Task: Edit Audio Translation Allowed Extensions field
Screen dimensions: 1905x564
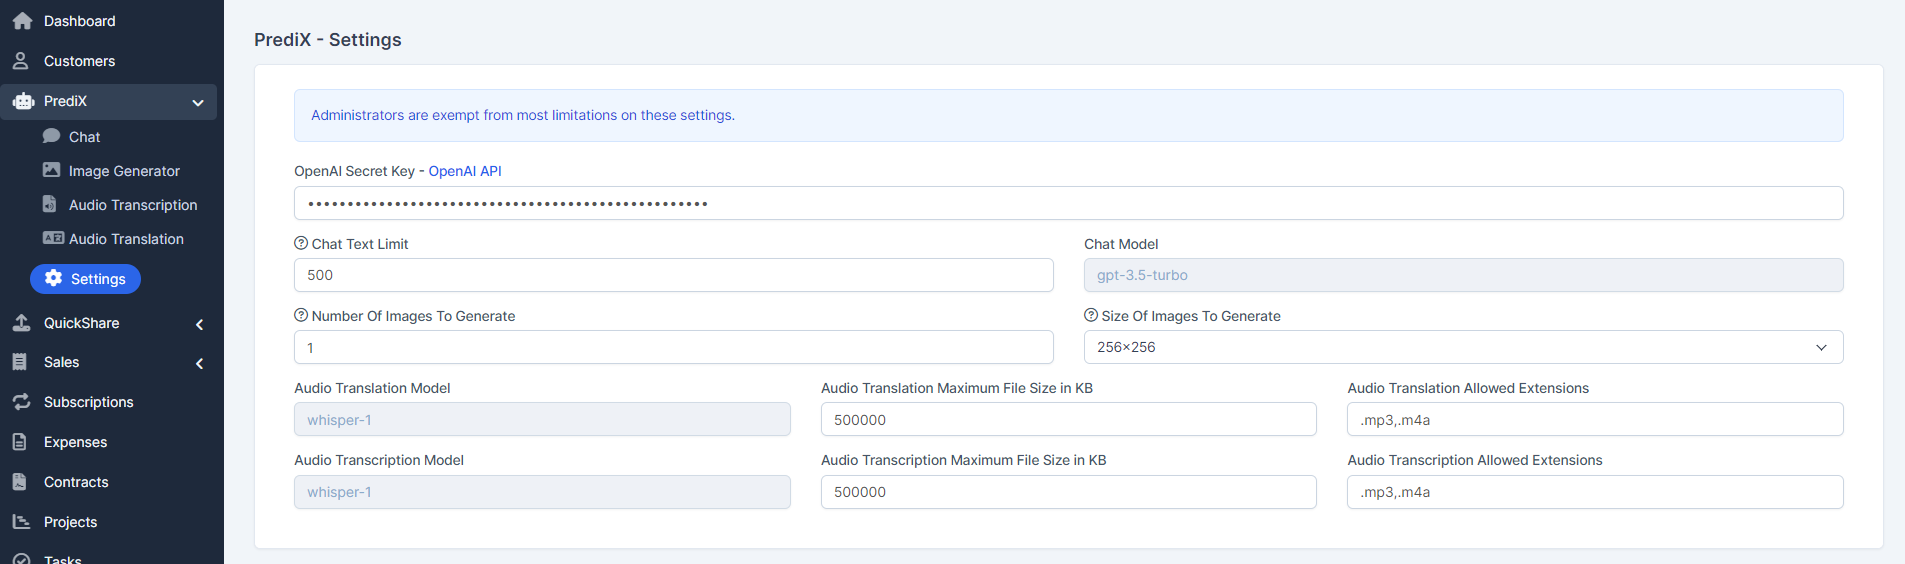Action: click(x=1595, y=419)
